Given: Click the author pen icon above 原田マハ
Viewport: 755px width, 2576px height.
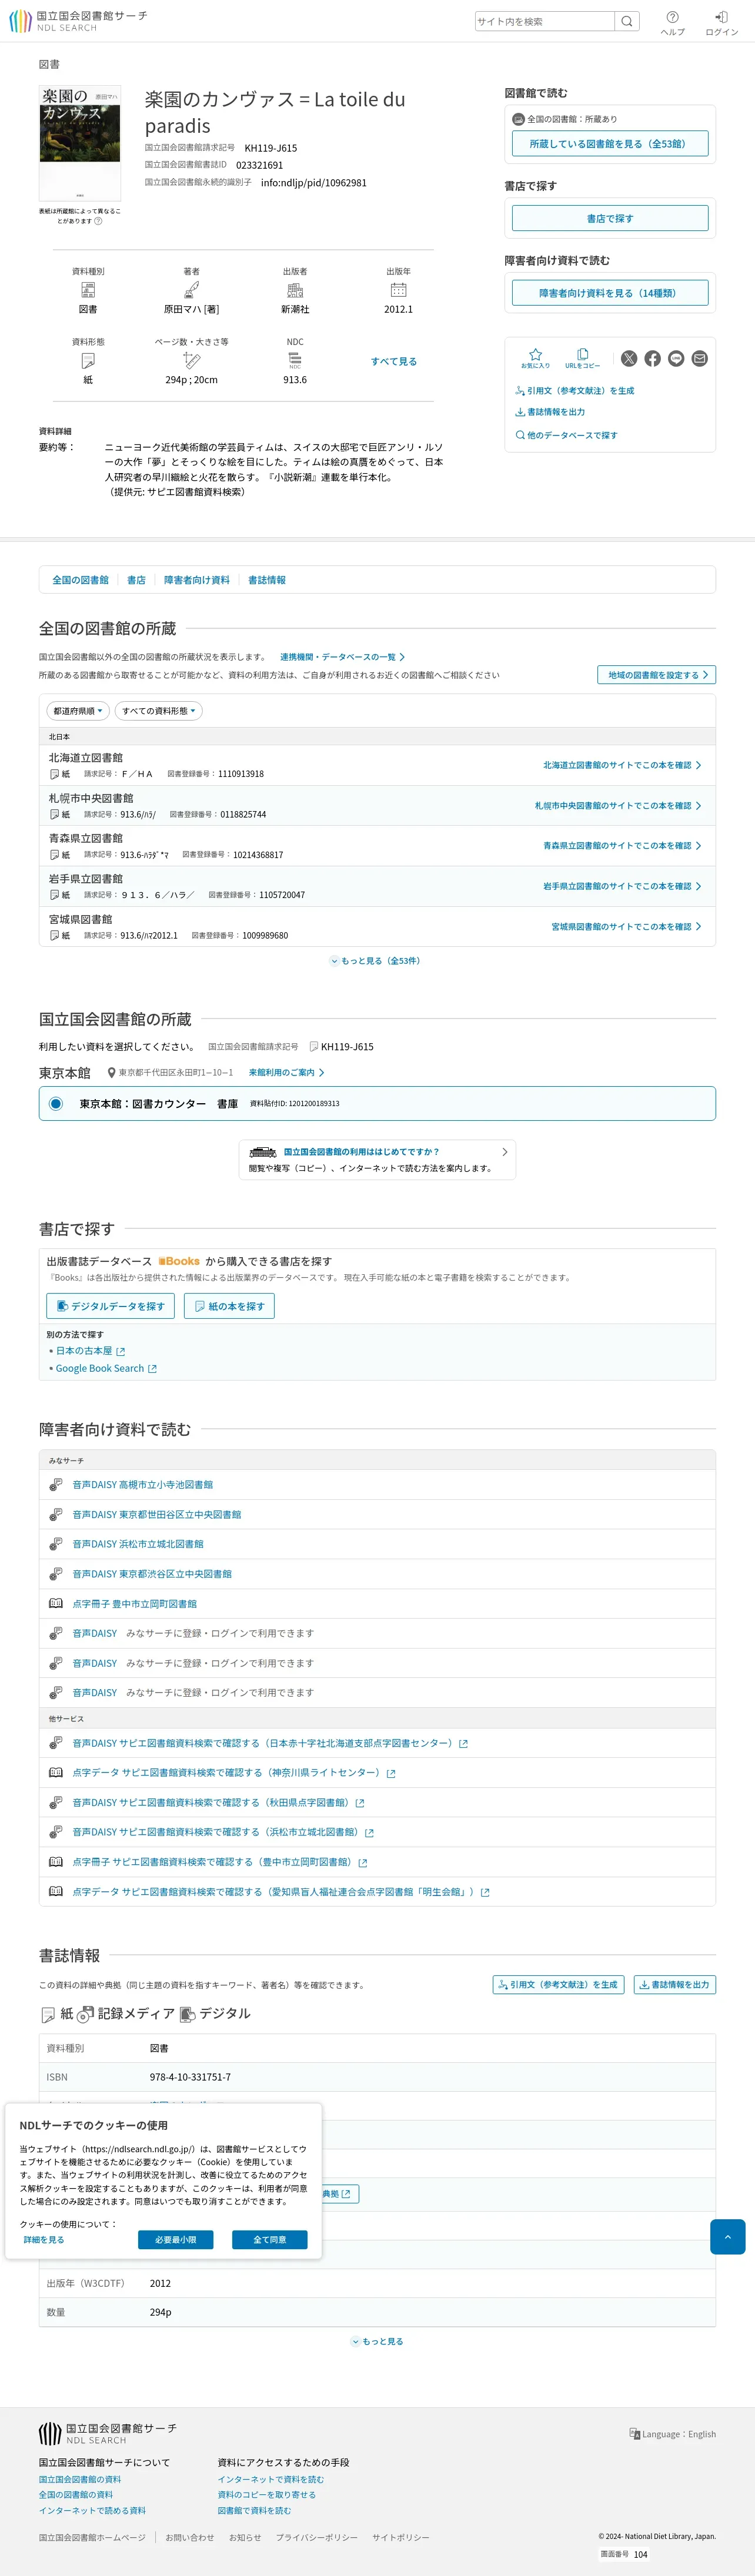Looking at the screenshot, I should tap(192, 290).
